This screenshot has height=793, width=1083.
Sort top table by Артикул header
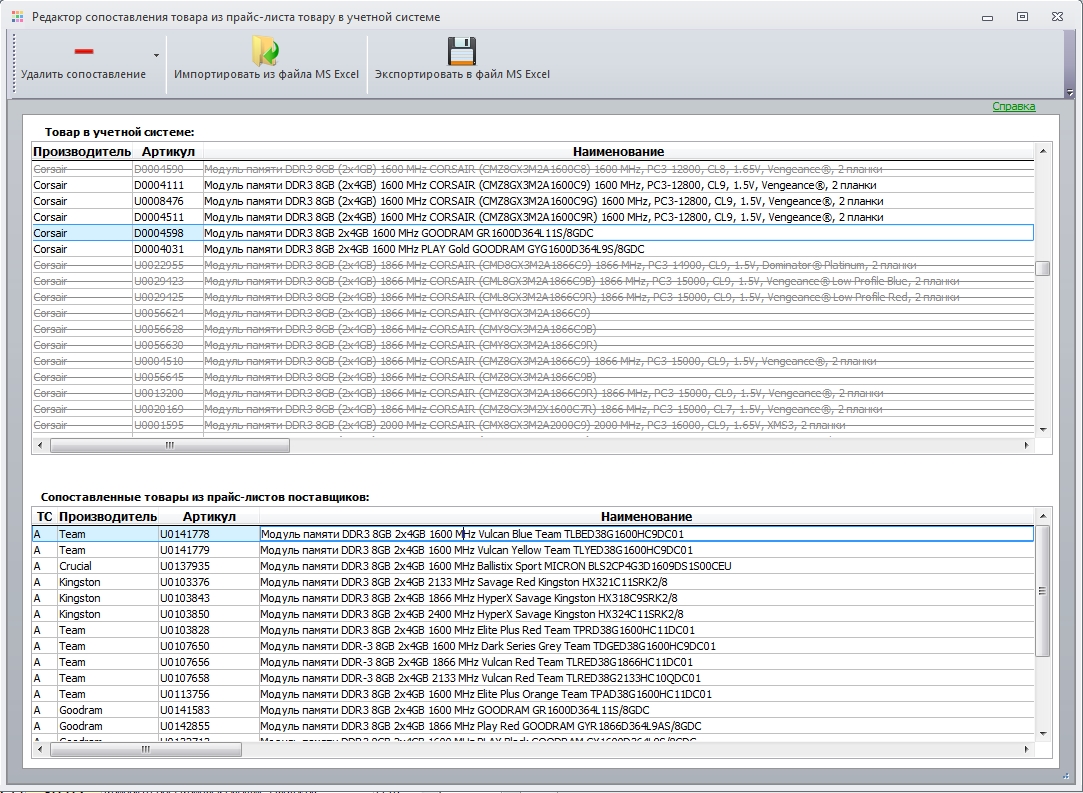click(x=168, y=151)
